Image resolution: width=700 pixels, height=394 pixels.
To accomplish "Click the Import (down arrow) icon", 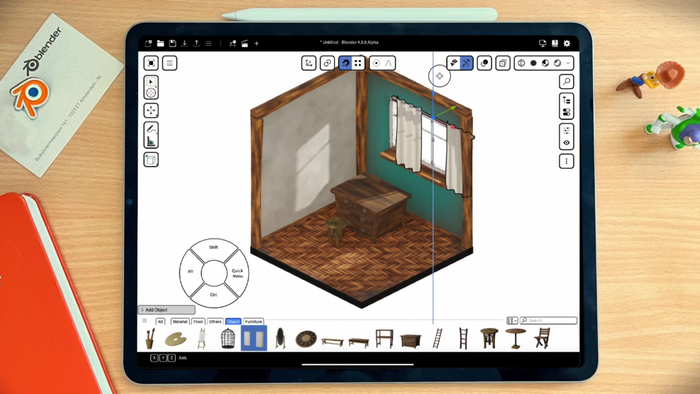I will tap(184, 43).
